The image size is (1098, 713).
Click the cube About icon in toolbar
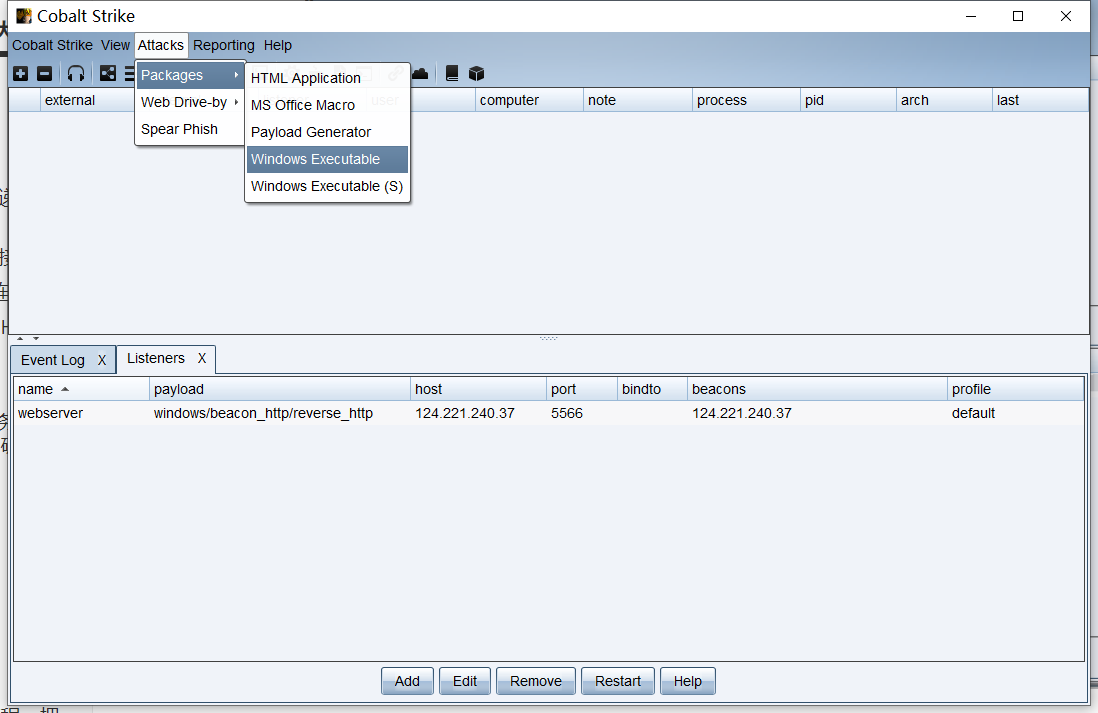(x=476, y=74)
